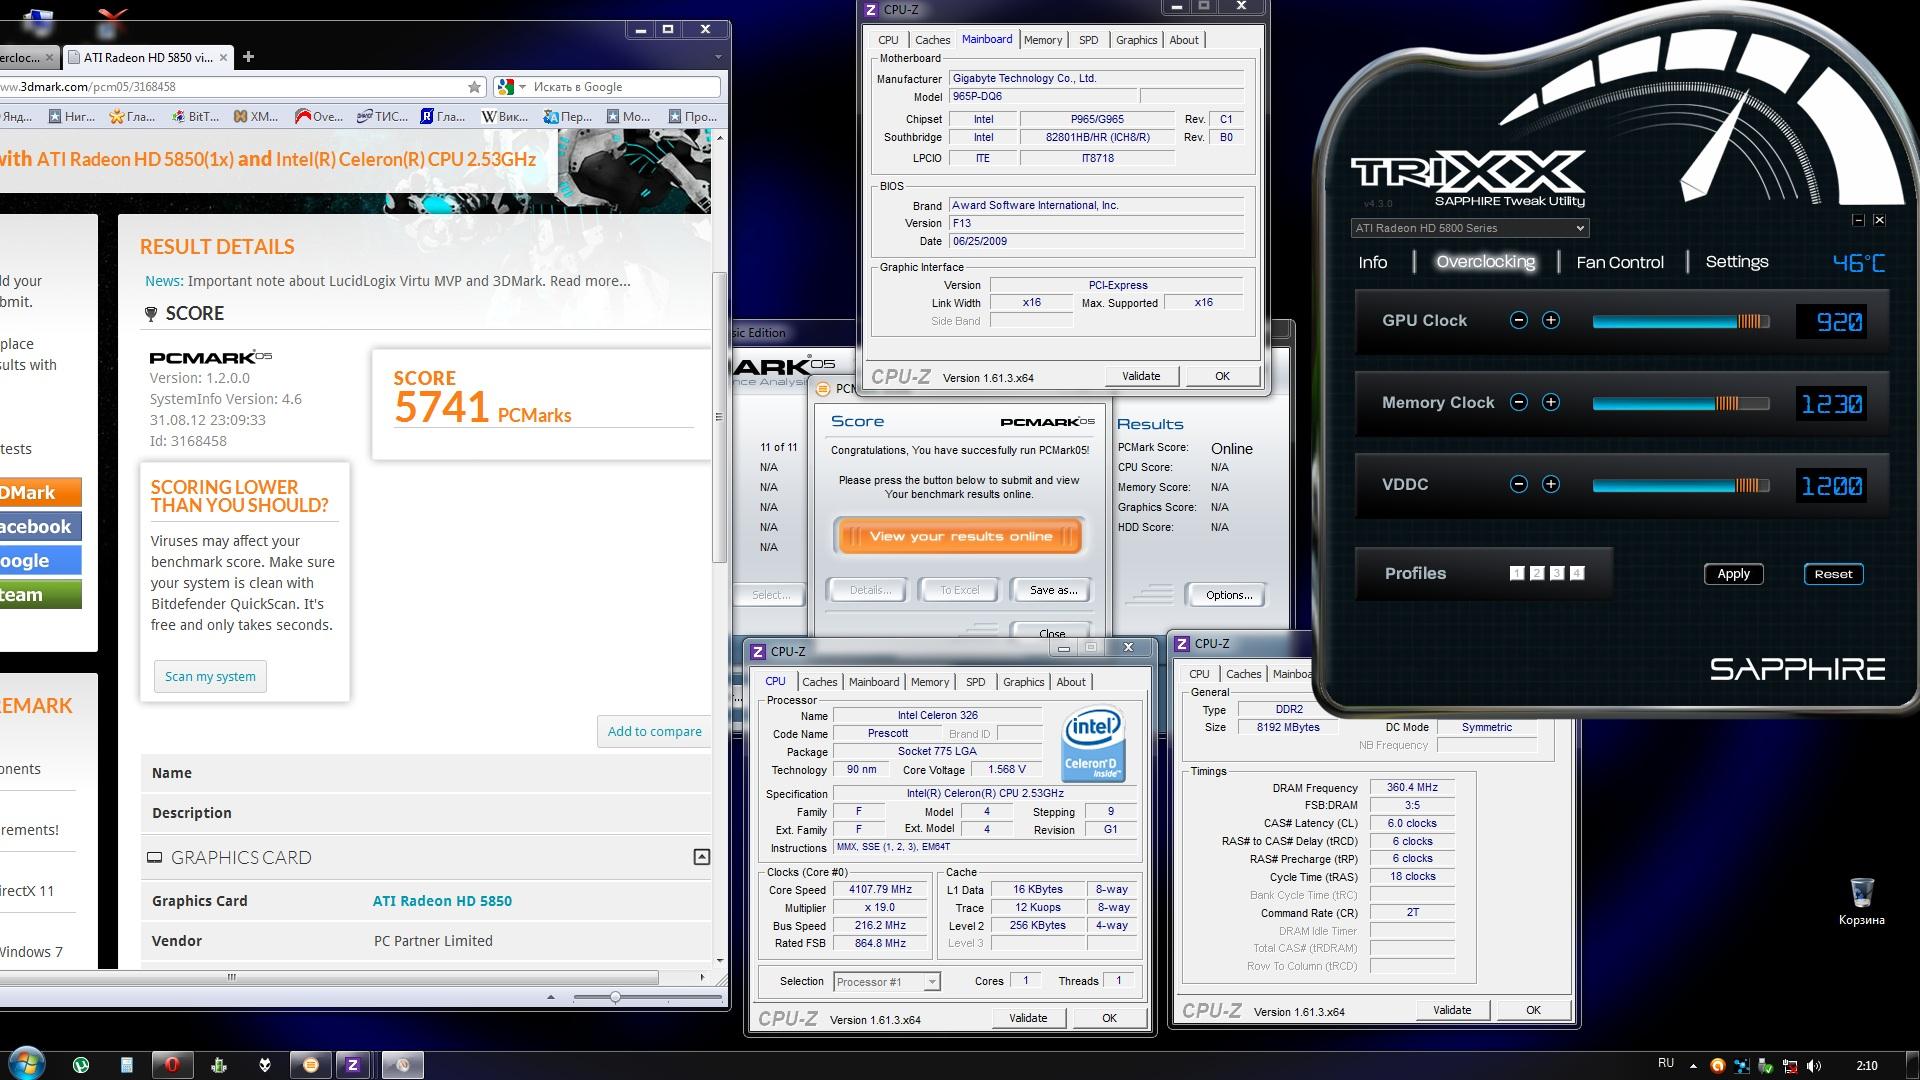The image size is (1920, 1080).
Task: Decrease VDDC voltage with the minus icon
Action: click(x=1518, y=484)
